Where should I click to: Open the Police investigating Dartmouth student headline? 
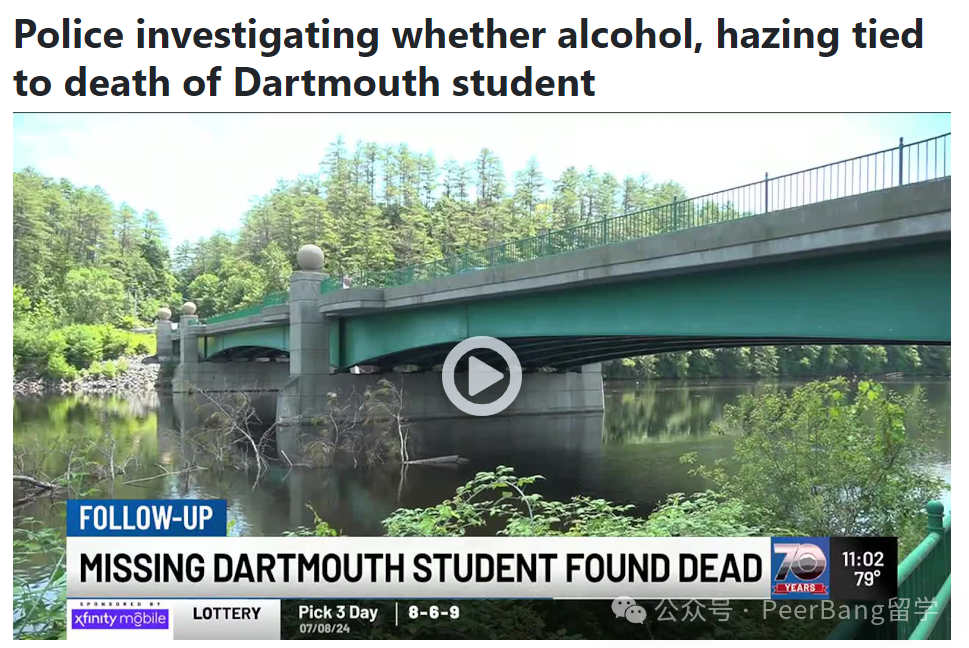pyautogui.click(x=468, y=58)
